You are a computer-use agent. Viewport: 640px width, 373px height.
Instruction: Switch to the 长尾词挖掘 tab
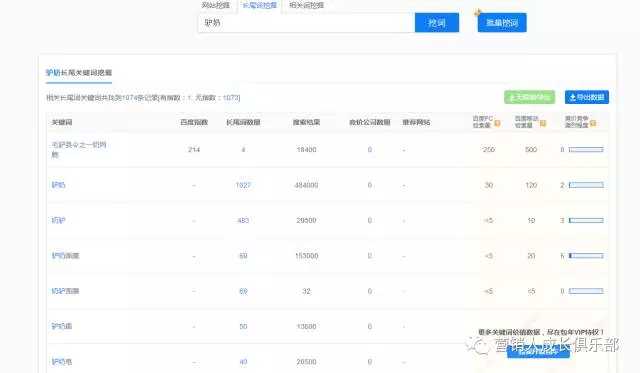coord(260,5)
